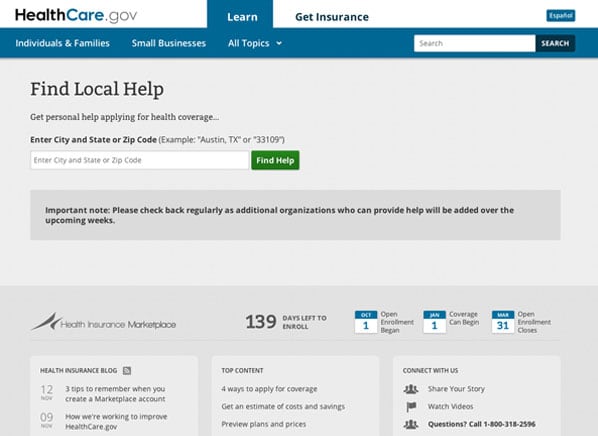Switch to the Get Insurance tab
This screenshot has height=436, width=598.
tap(332, 17)
